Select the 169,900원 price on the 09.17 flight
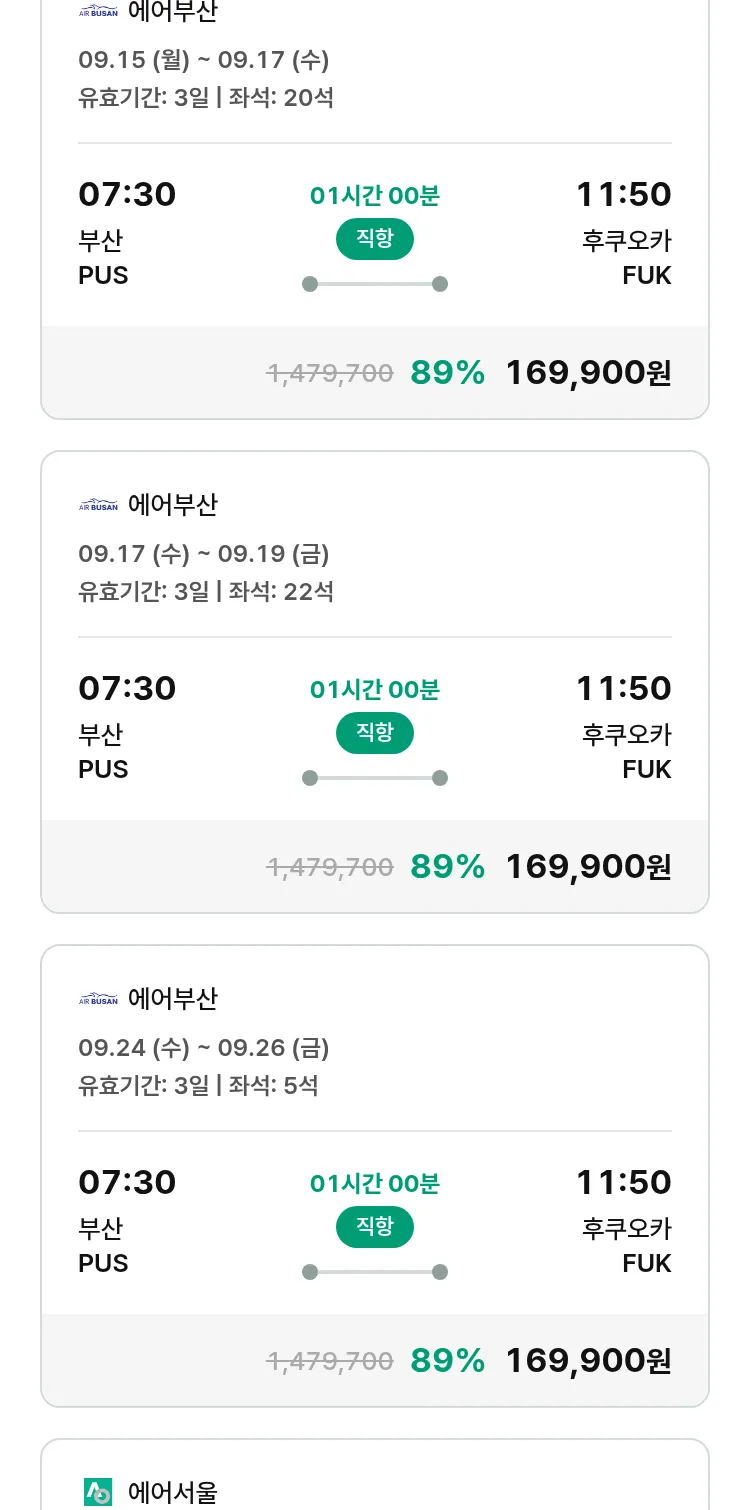Viewport: 750px width, 1510px height. (588, 867)
